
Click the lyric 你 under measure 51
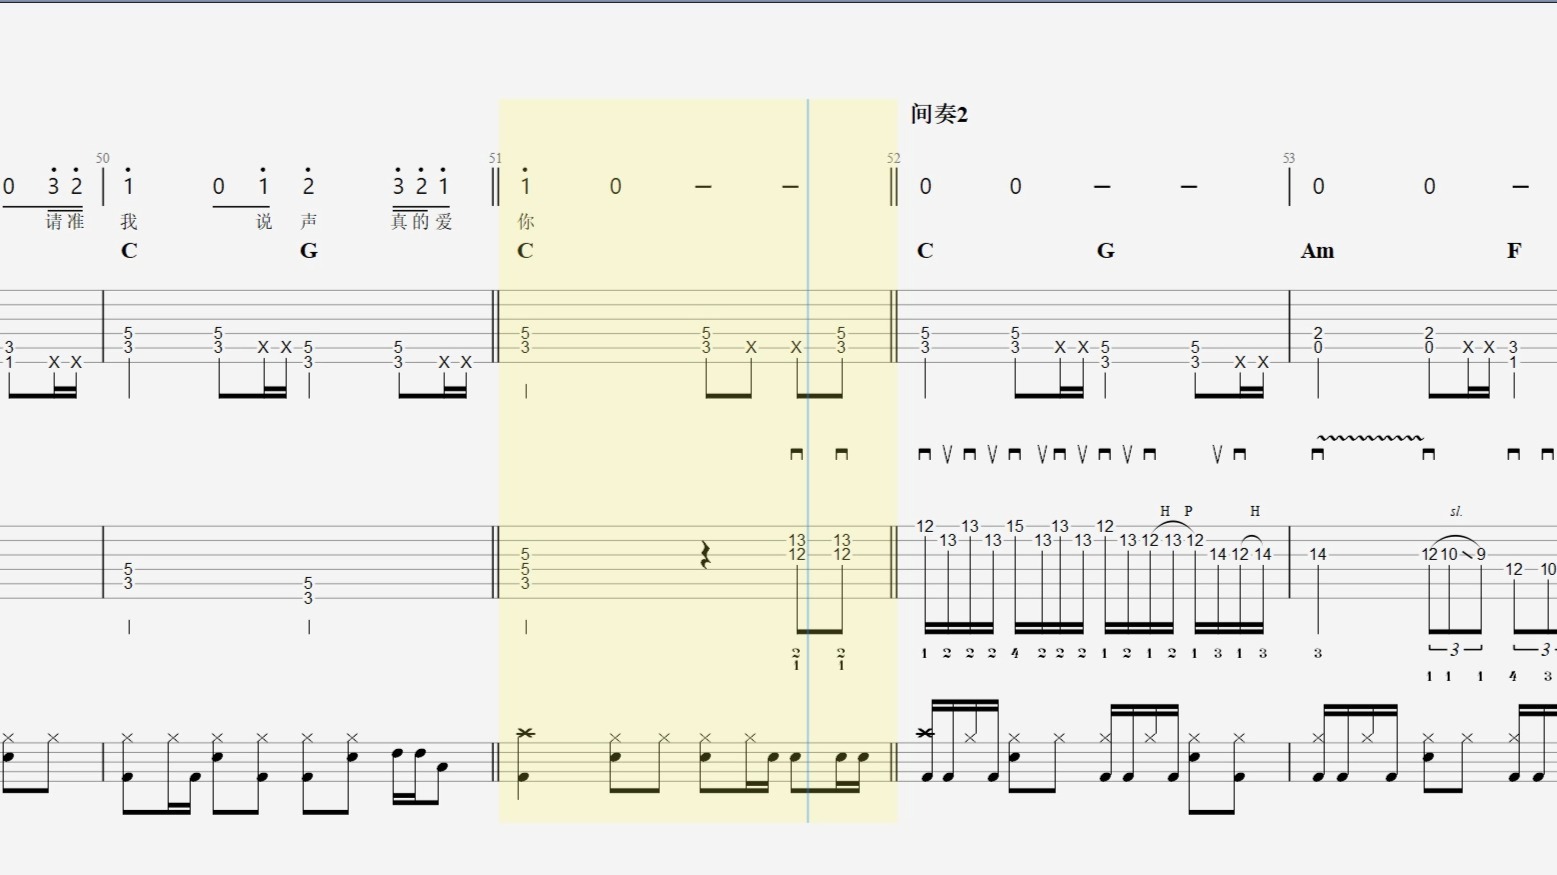tap(525, 221)
